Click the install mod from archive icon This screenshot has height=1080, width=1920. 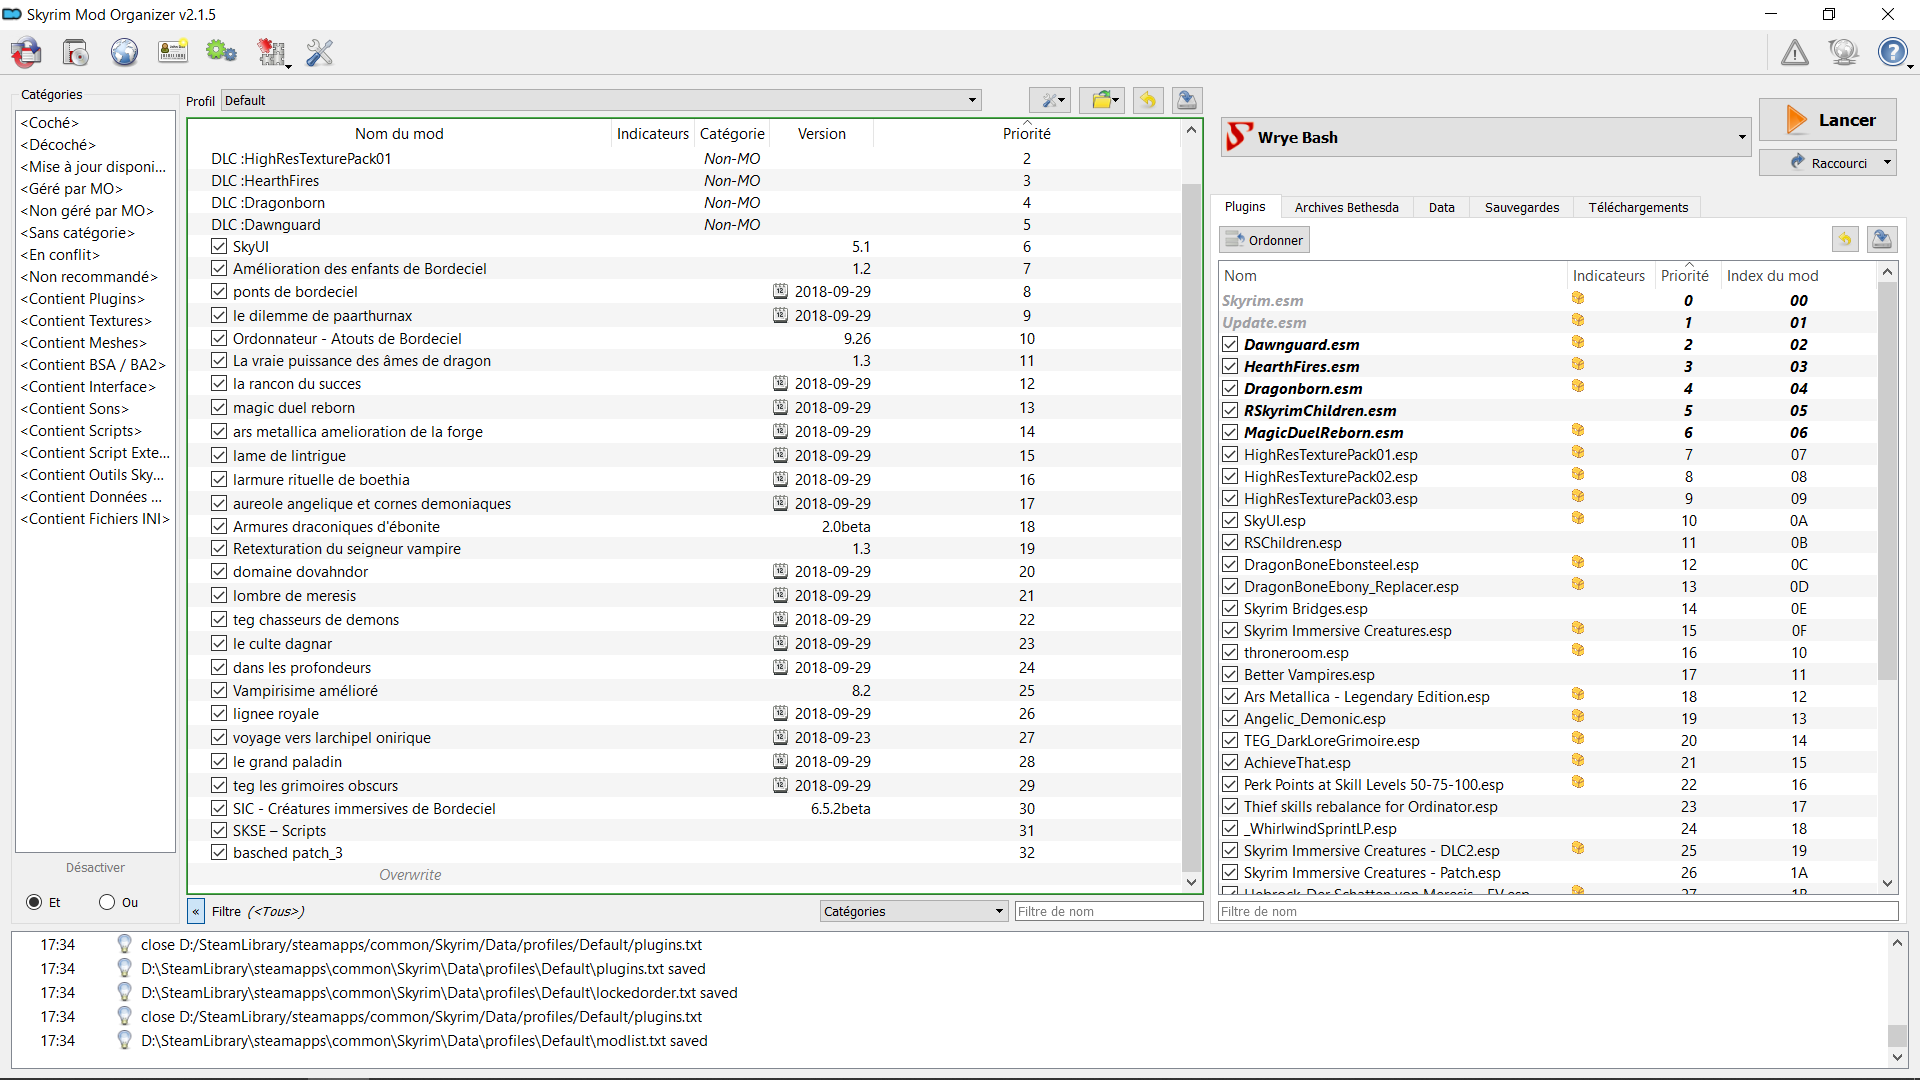[27, 52]
